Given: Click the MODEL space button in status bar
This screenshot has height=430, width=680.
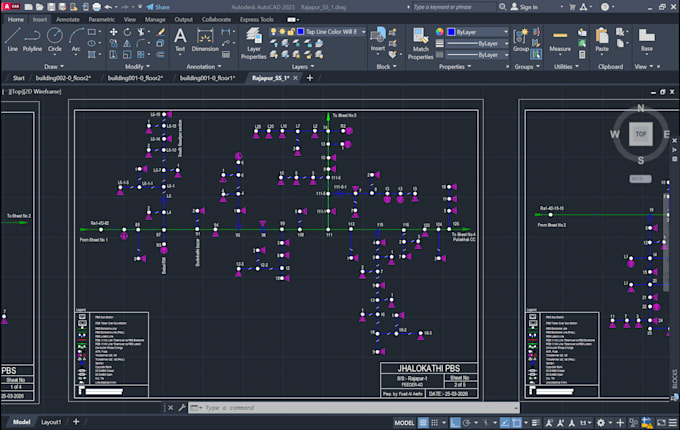Looking at the screenshot, I should [404, 422].
